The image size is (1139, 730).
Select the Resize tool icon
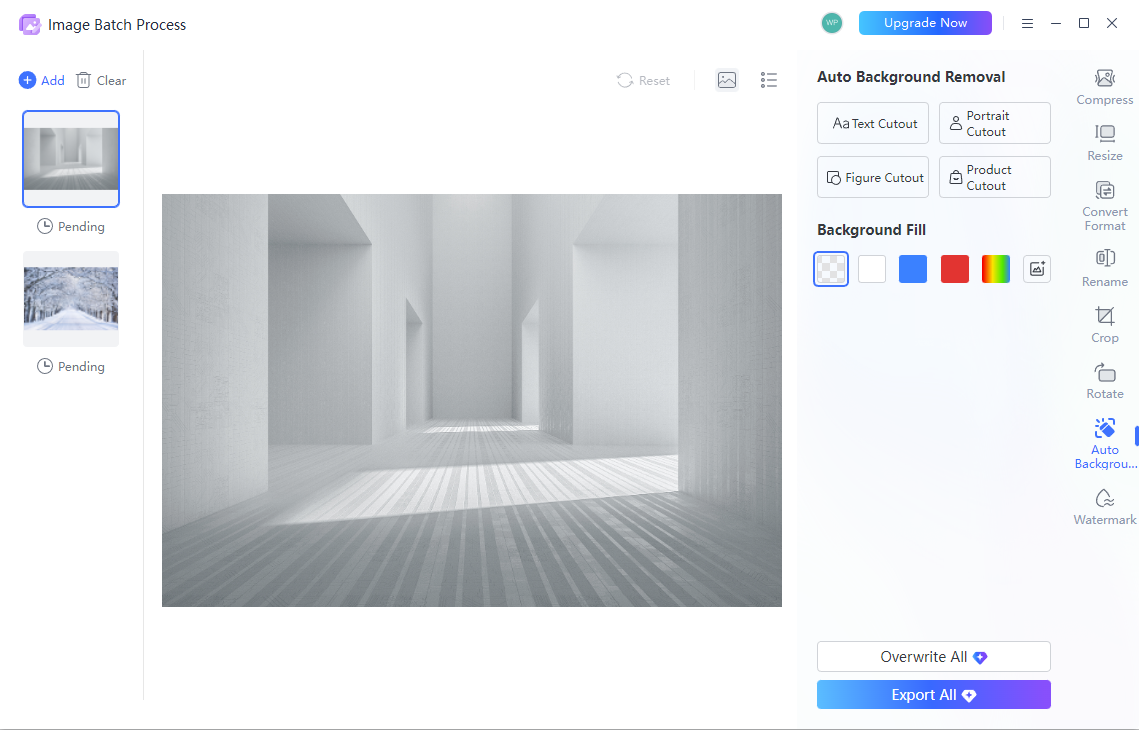pyautogui.click(x=1104, y=133)
